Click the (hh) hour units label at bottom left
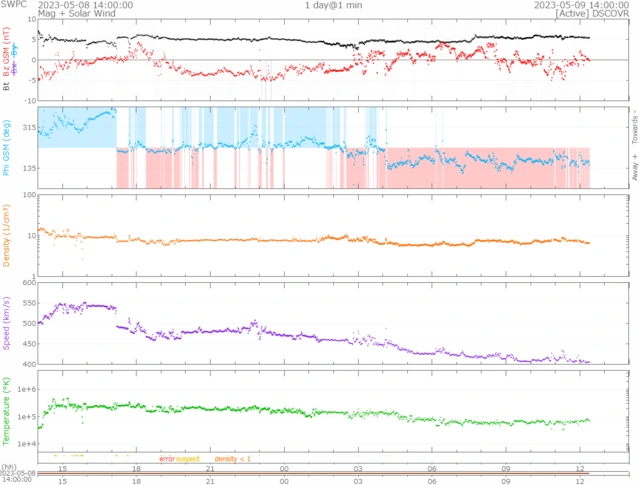The width and height of the screenshot is (640, 485). tap(8, 467)
